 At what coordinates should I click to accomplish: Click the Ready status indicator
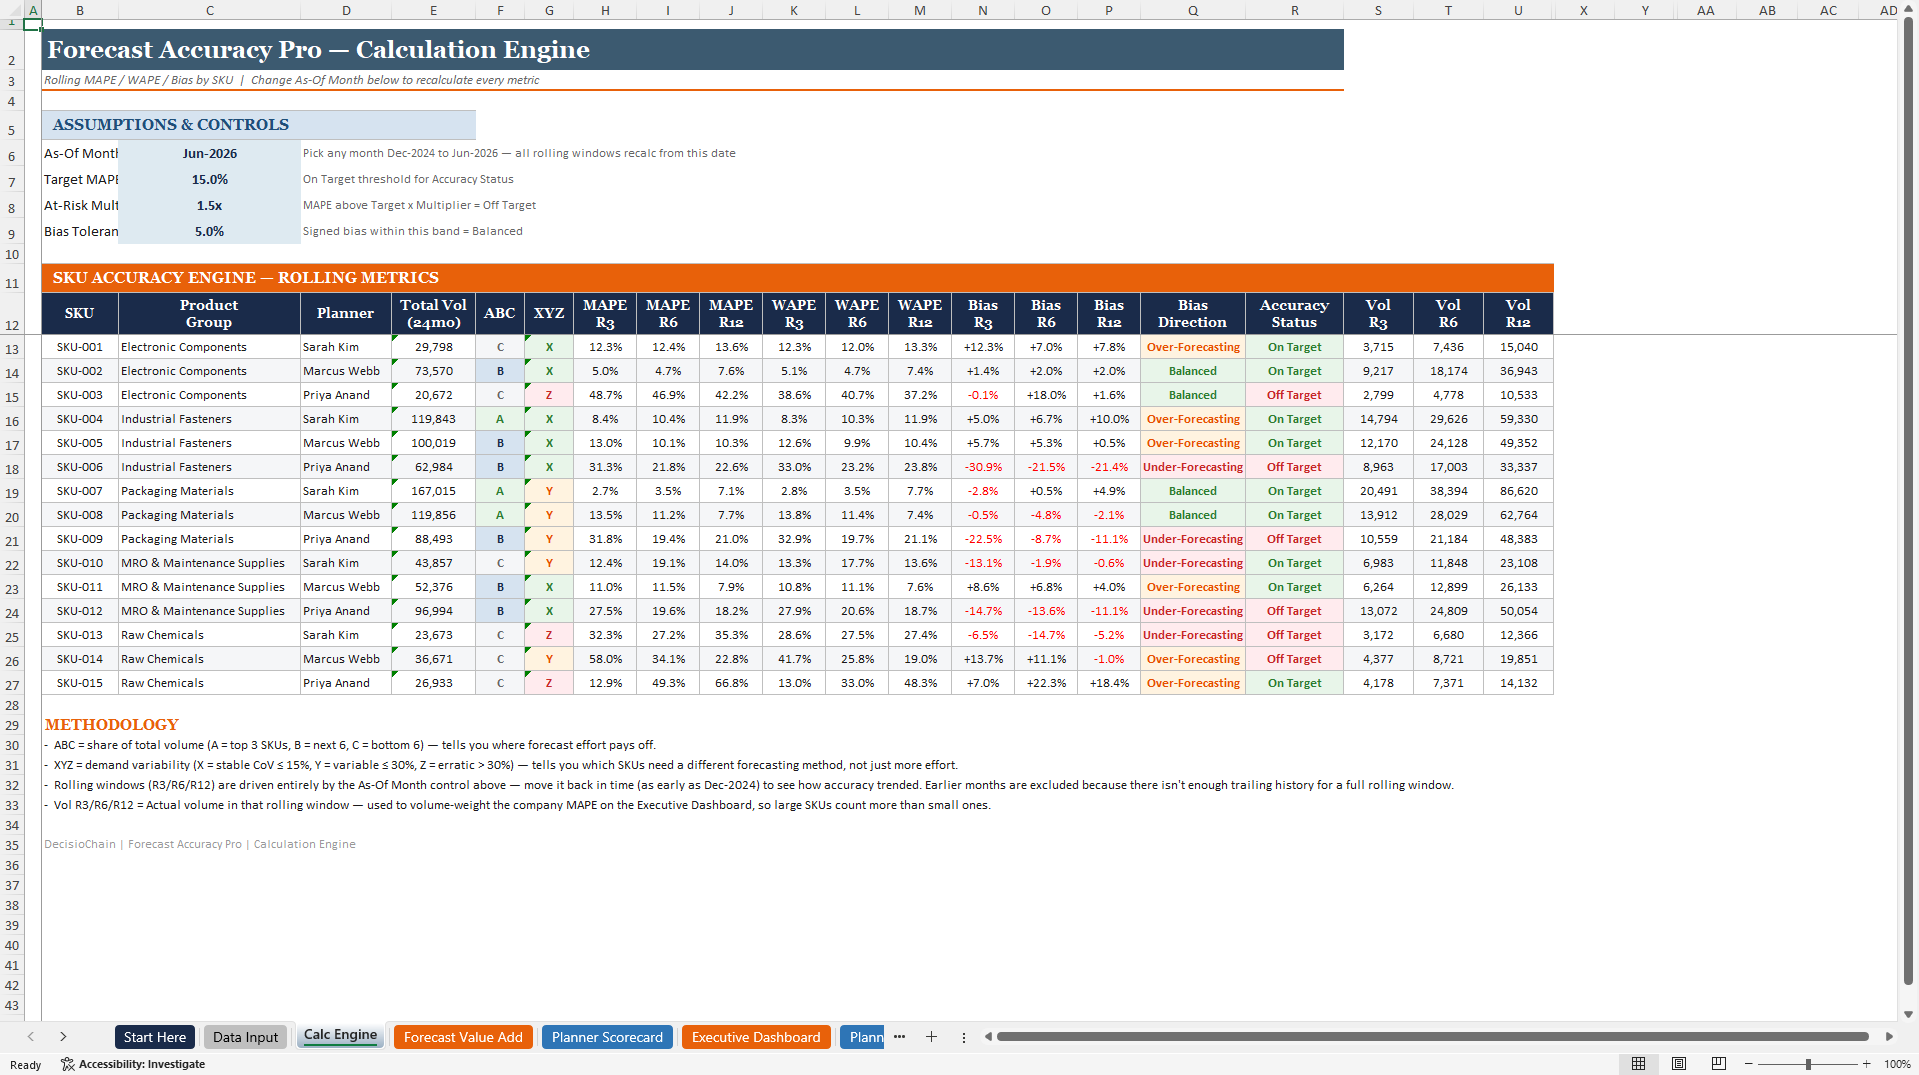click(x=26, y=1065)
